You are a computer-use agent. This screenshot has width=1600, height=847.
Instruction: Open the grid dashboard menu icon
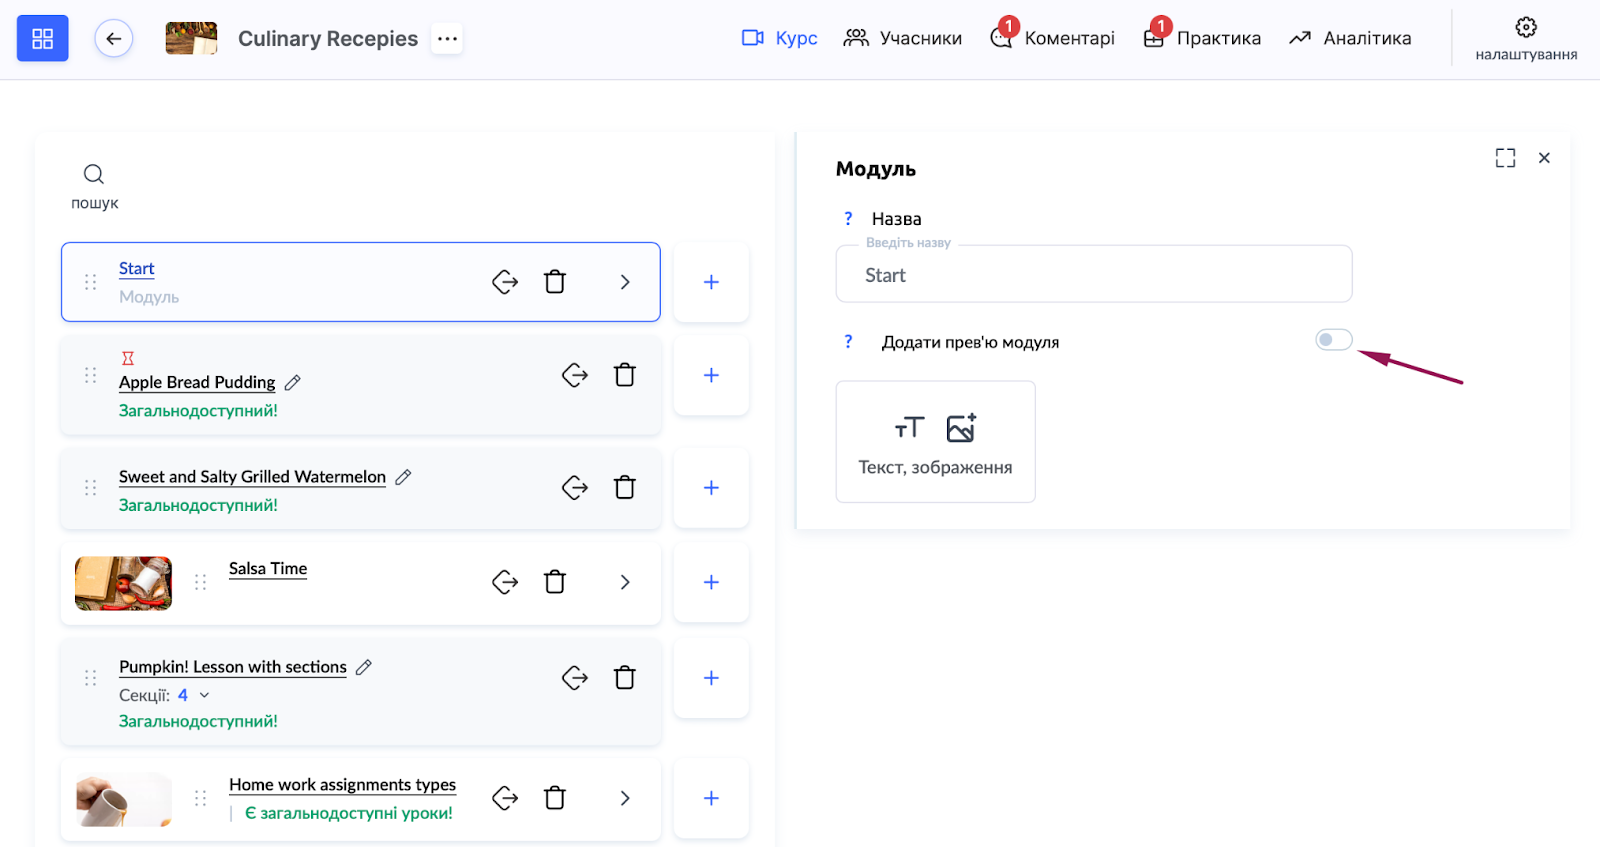(42, 39)
